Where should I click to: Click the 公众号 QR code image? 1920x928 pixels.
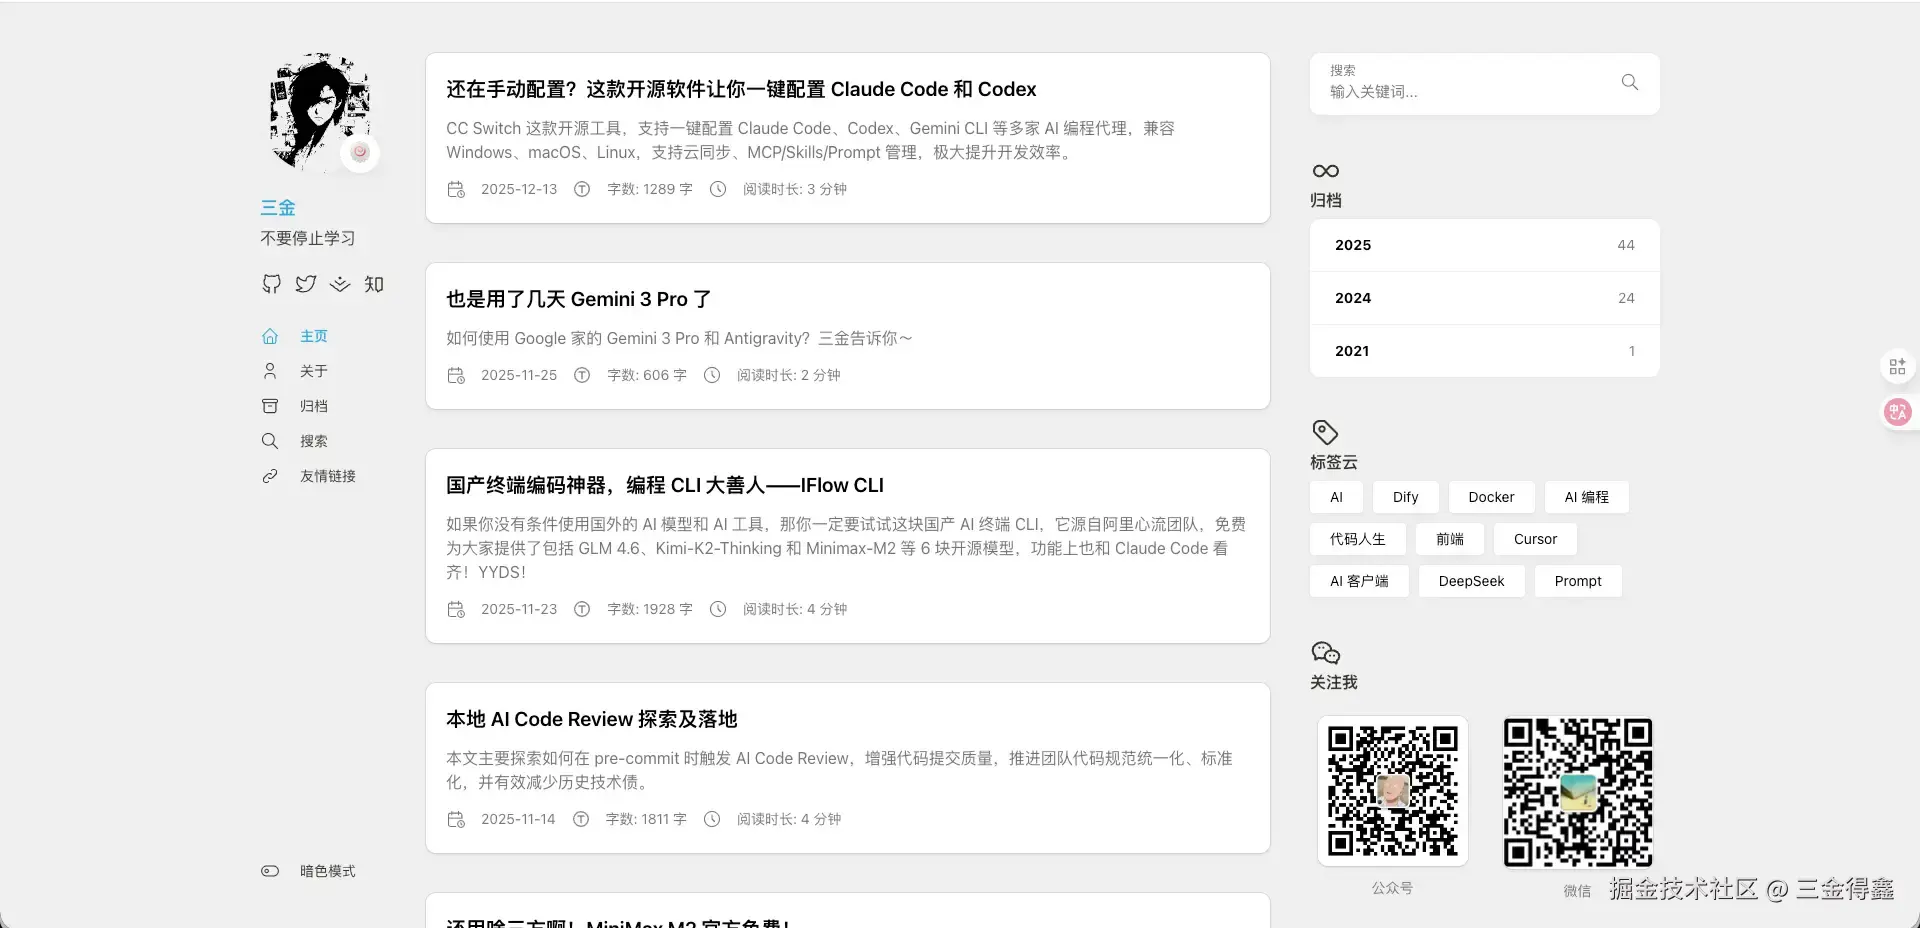1393,792
